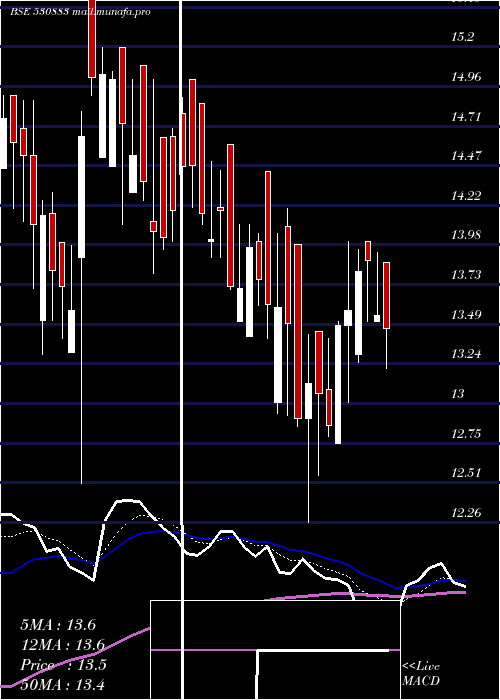This screenshot has width=500, height=700.
Task: Select the 13.73 price level label
Action: pos(466,275)
